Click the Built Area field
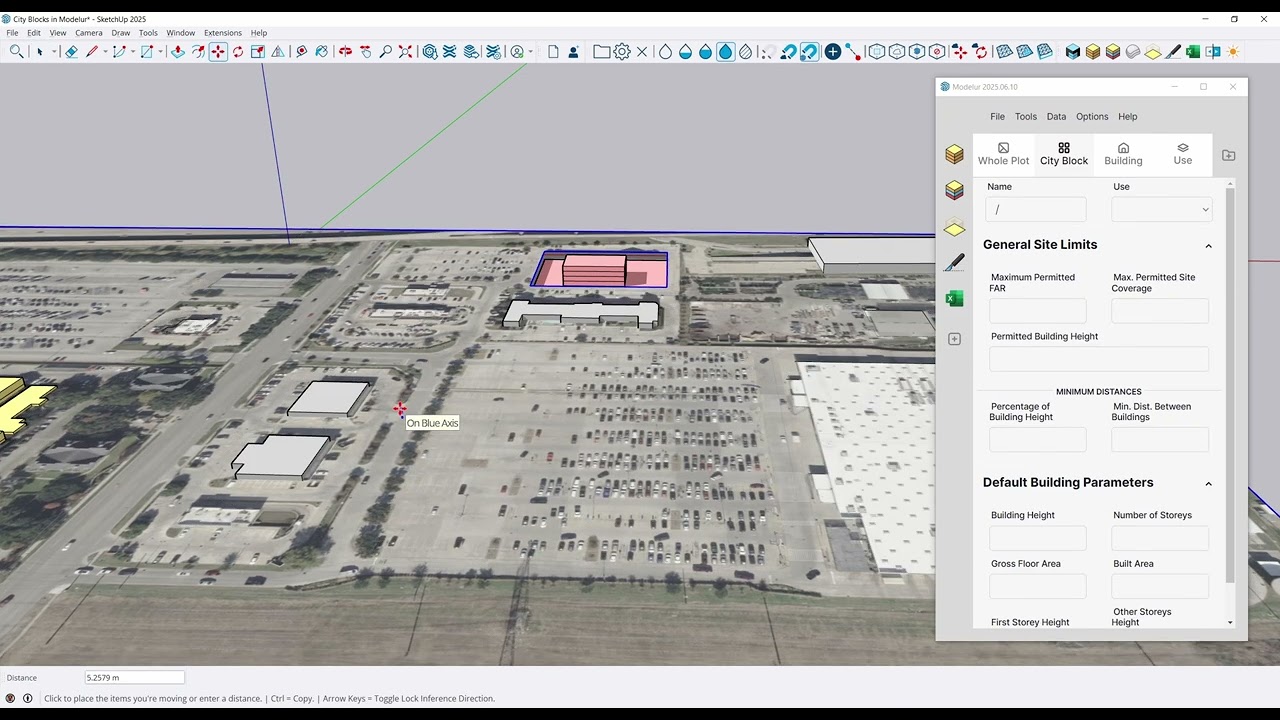 (1160, 586)
